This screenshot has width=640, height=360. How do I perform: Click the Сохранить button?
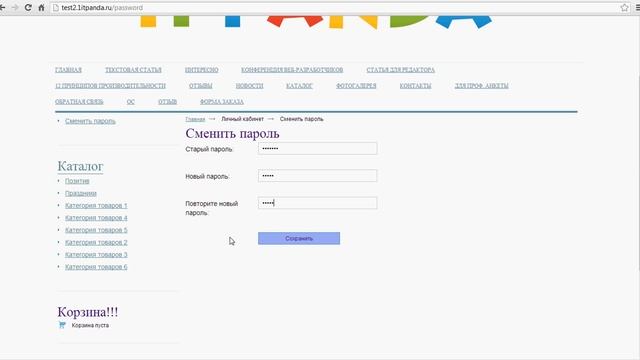[x=299, y=238]
